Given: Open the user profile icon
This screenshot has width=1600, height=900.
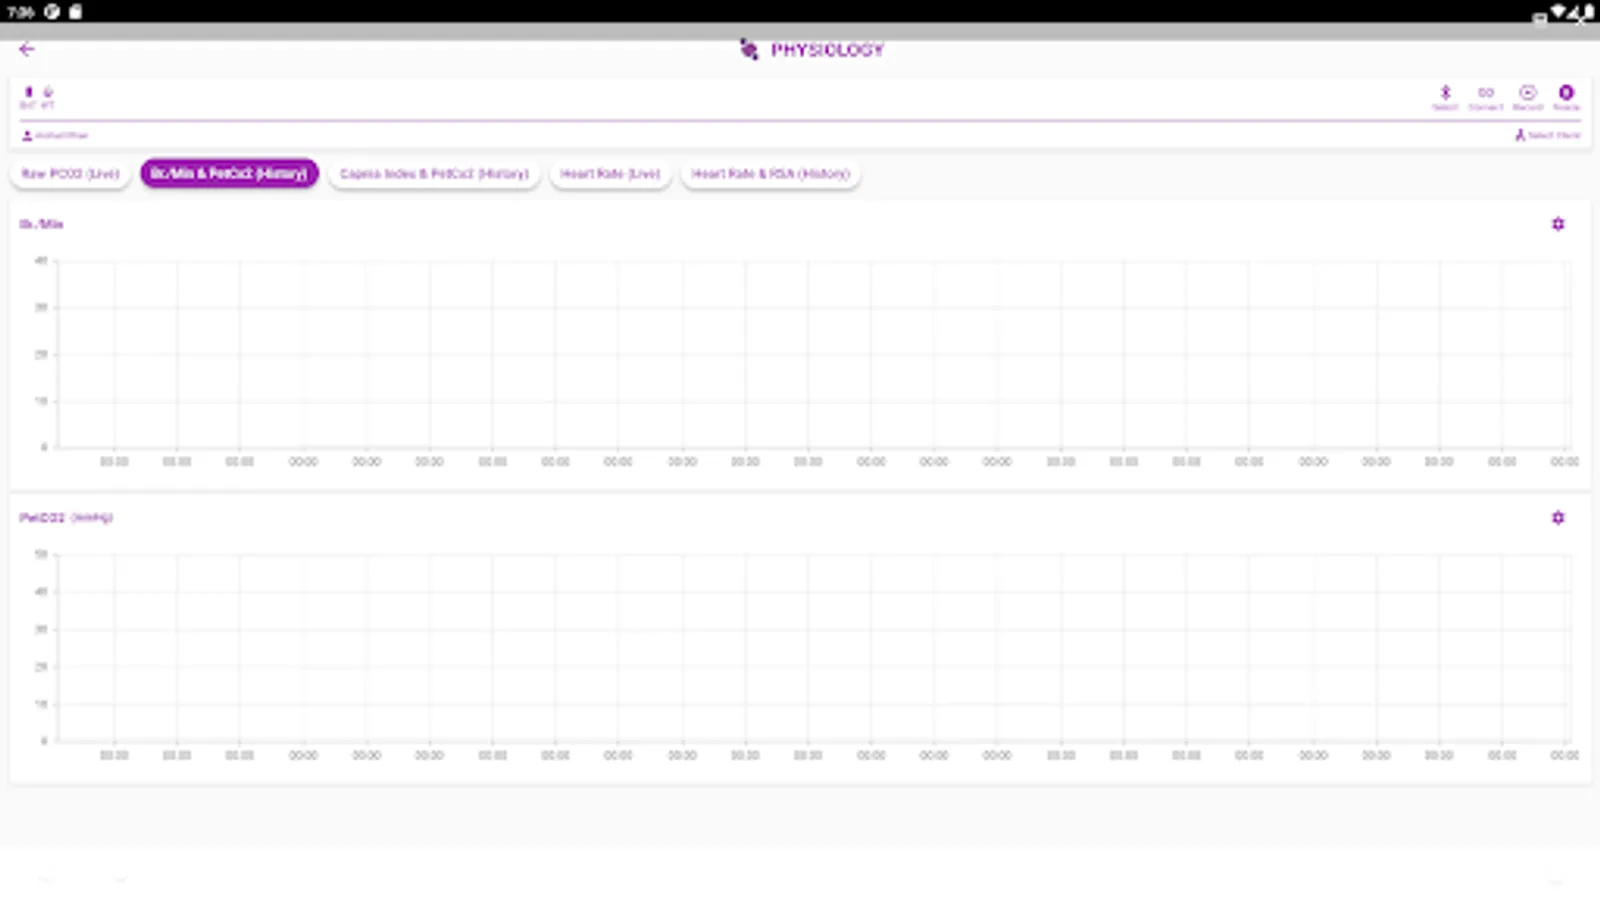Looking at the screenshot, I should coord(27,135).
